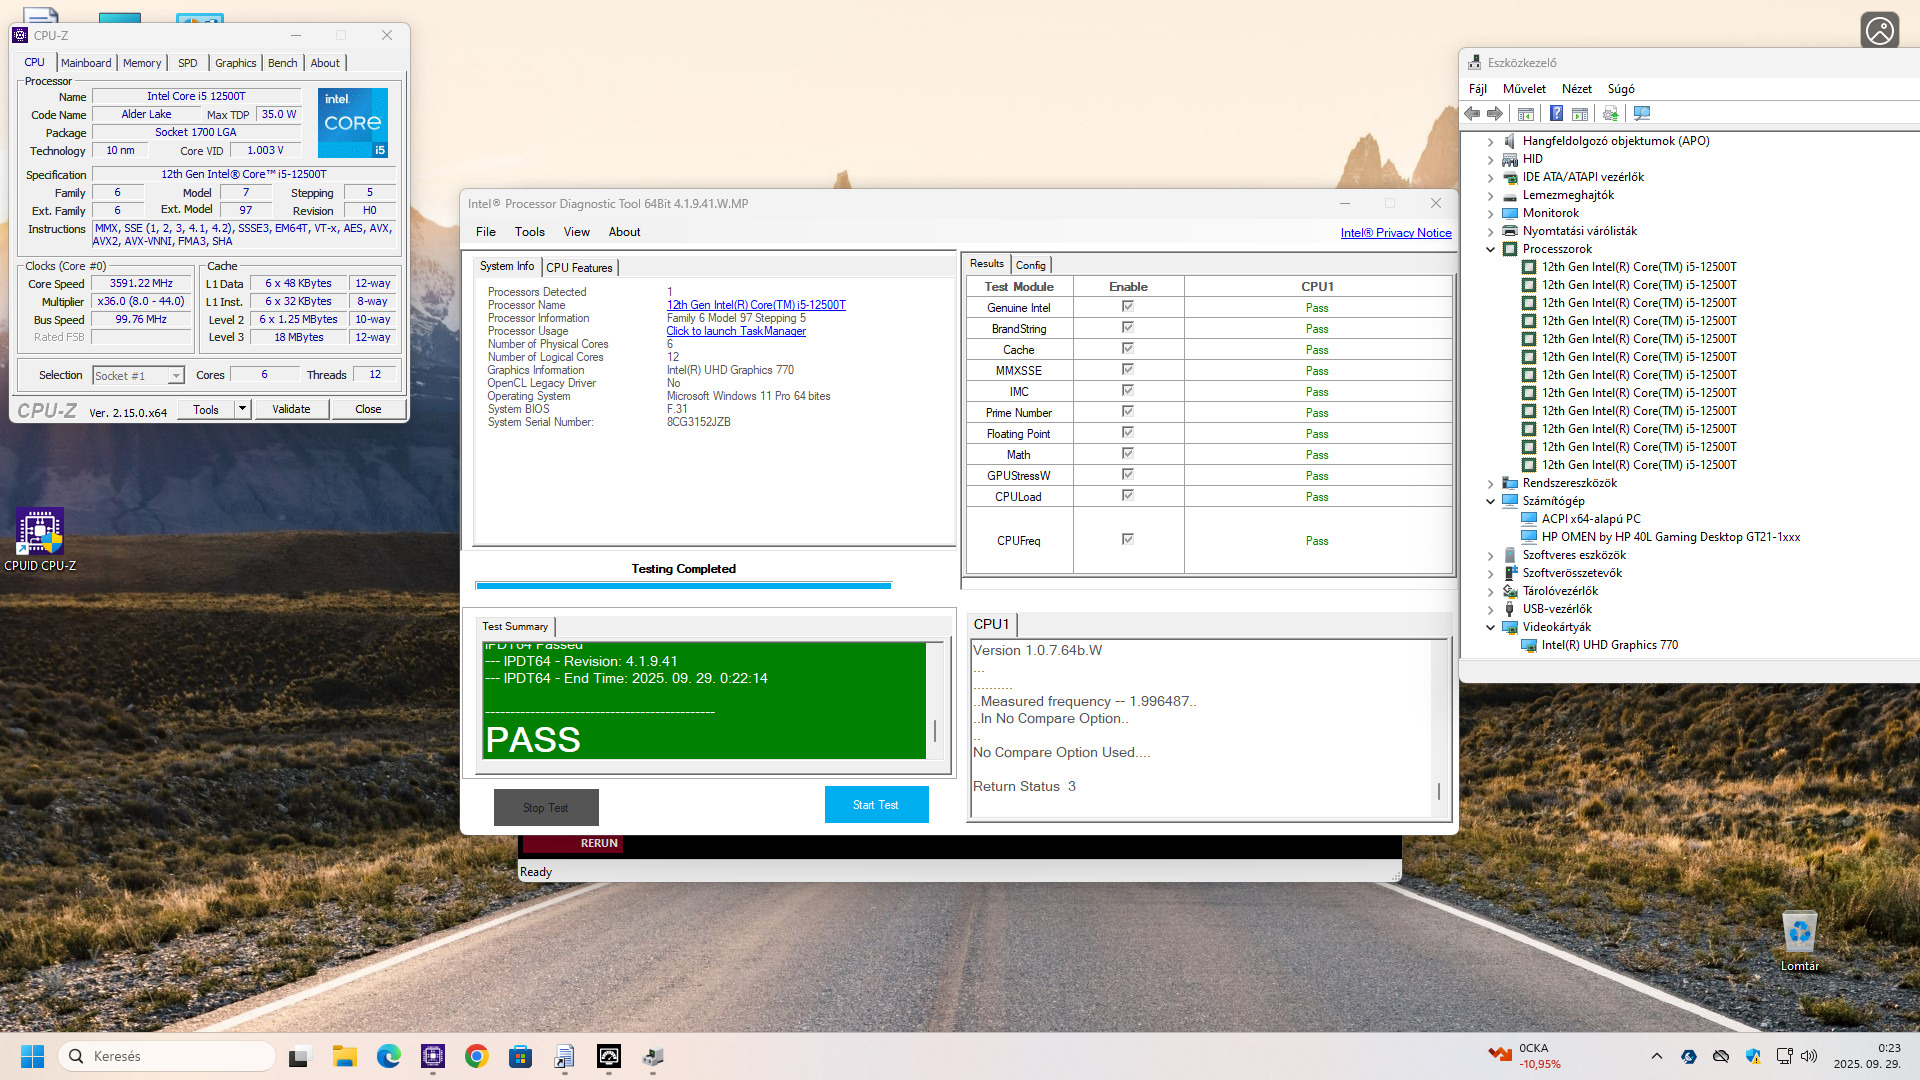The width and height of the screenshot is (1920, 1080).
Task: Click the Update driver toolbar icon
Action: 1610,113
